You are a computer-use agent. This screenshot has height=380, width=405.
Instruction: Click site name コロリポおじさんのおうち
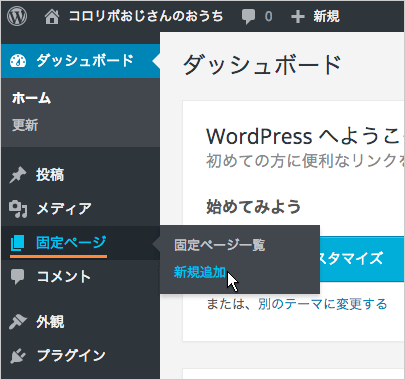point(146,16)
